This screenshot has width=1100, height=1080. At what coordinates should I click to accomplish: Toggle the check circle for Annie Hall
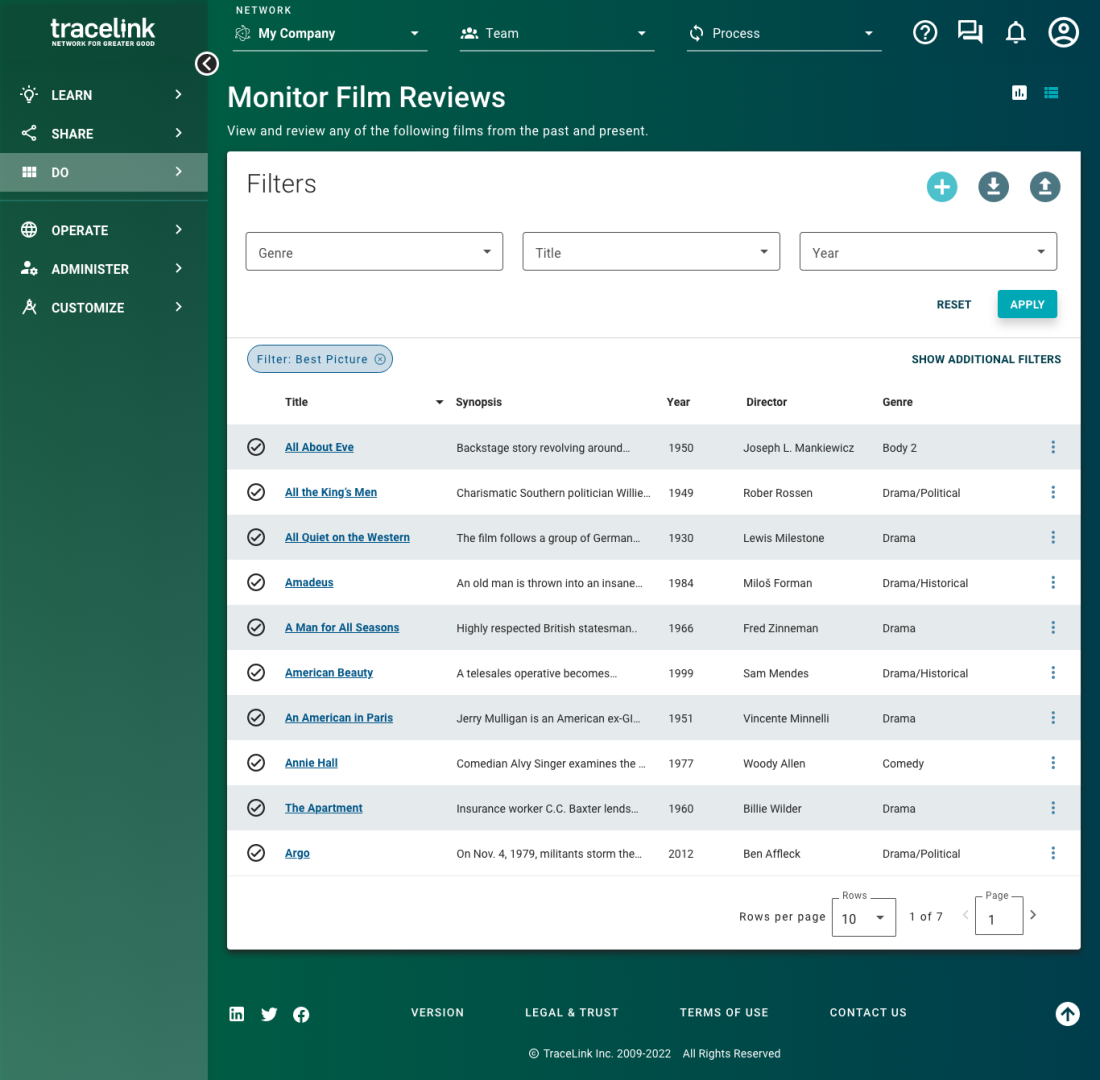point(256,763)
